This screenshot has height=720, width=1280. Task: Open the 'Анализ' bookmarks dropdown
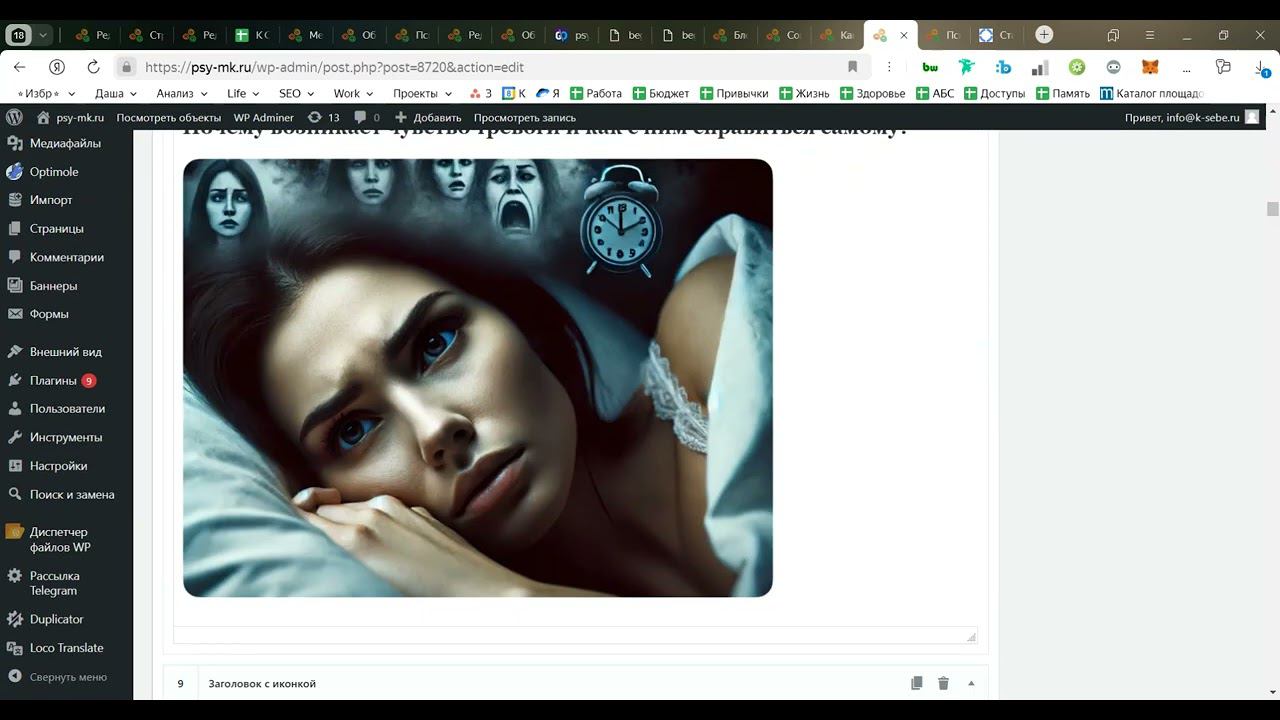pos(181,93)
